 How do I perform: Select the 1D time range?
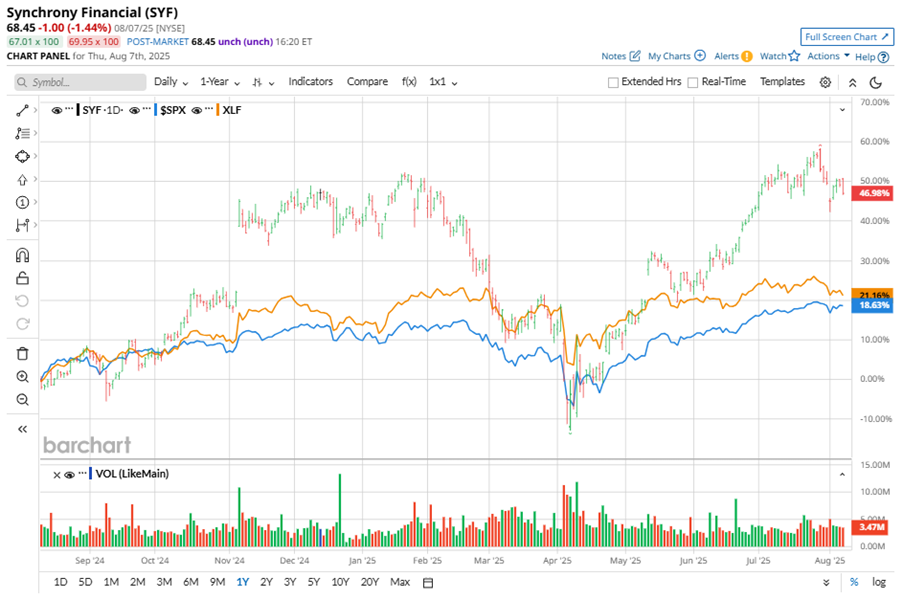tap(60, 582)
